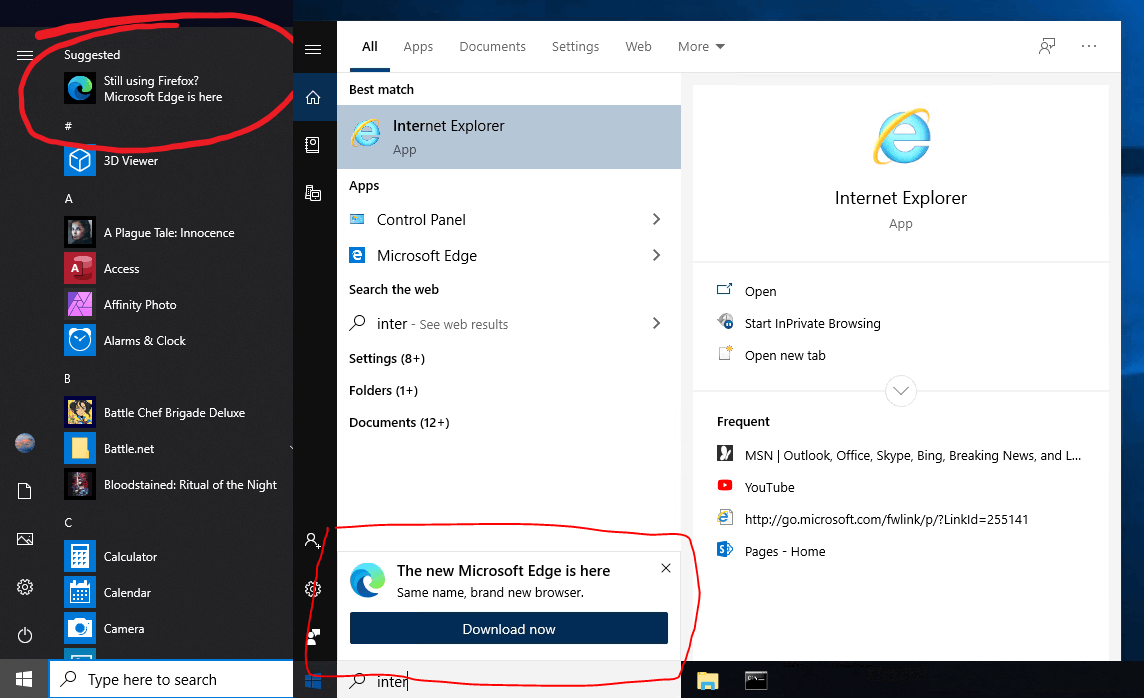Click the '#' group header
The height and width of the screenshot is (698, 1144).
click(68, 126)
